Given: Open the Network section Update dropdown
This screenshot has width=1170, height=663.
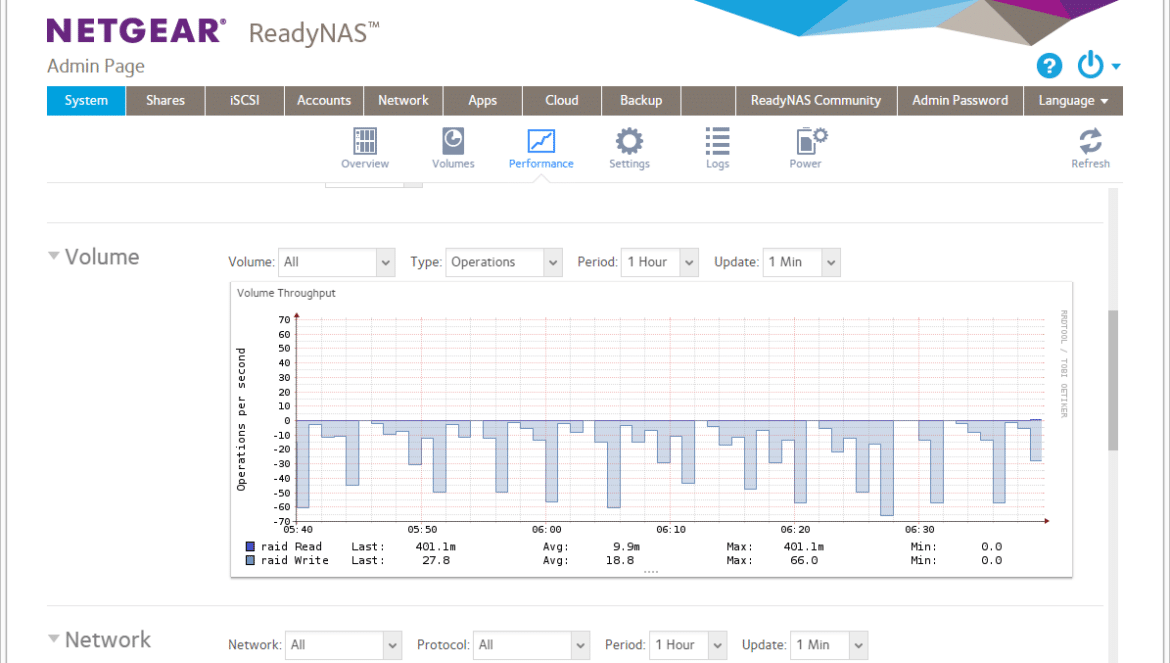Looking at the screenshot, I should 829,645.
